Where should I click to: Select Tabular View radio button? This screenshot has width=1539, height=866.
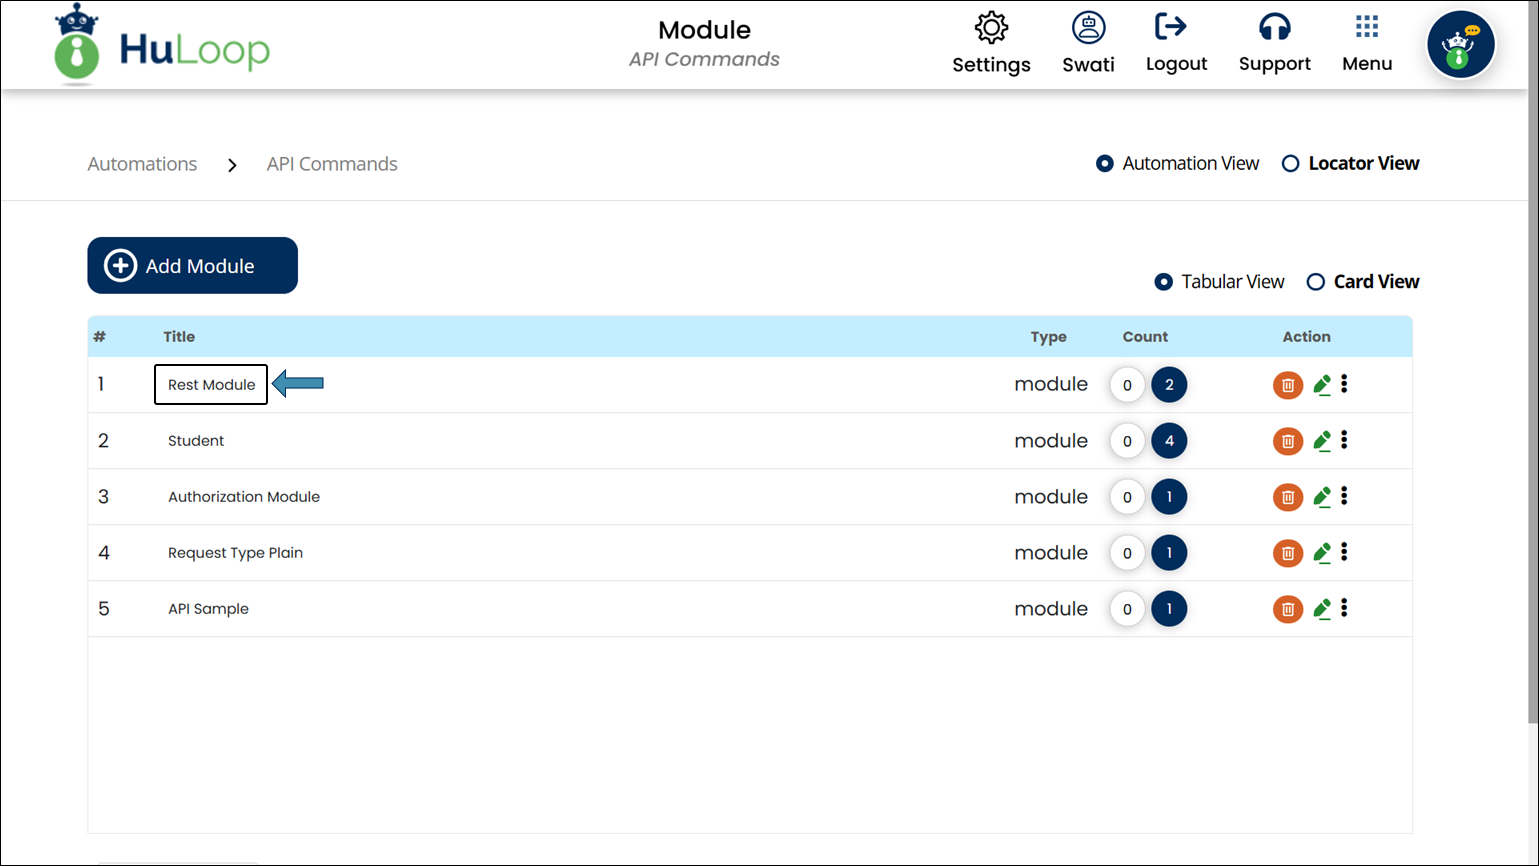coord(1164,282)
